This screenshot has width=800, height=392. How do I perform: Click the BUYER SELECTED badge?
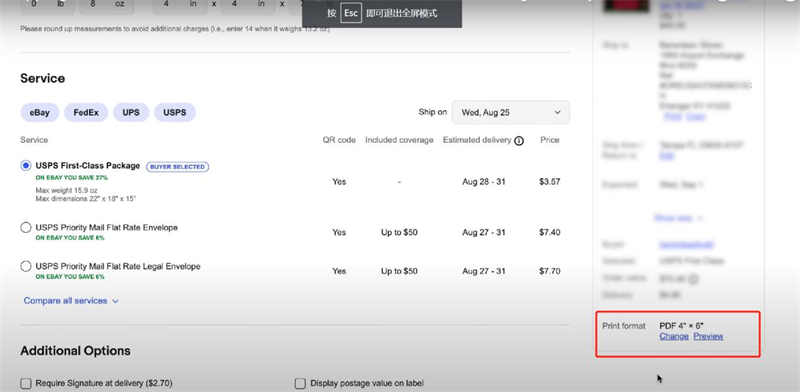coord(178,167)
